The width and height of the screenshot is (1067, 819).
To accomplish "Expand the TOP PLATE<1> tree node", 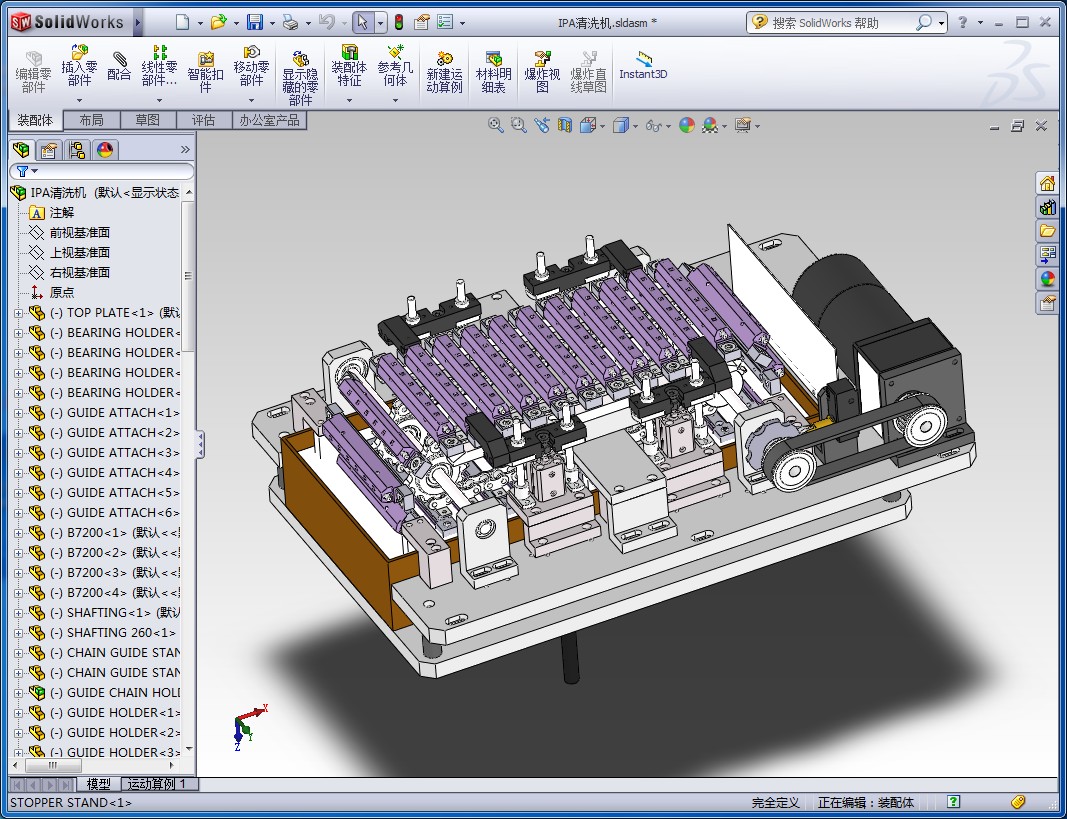I will [18, 313].
